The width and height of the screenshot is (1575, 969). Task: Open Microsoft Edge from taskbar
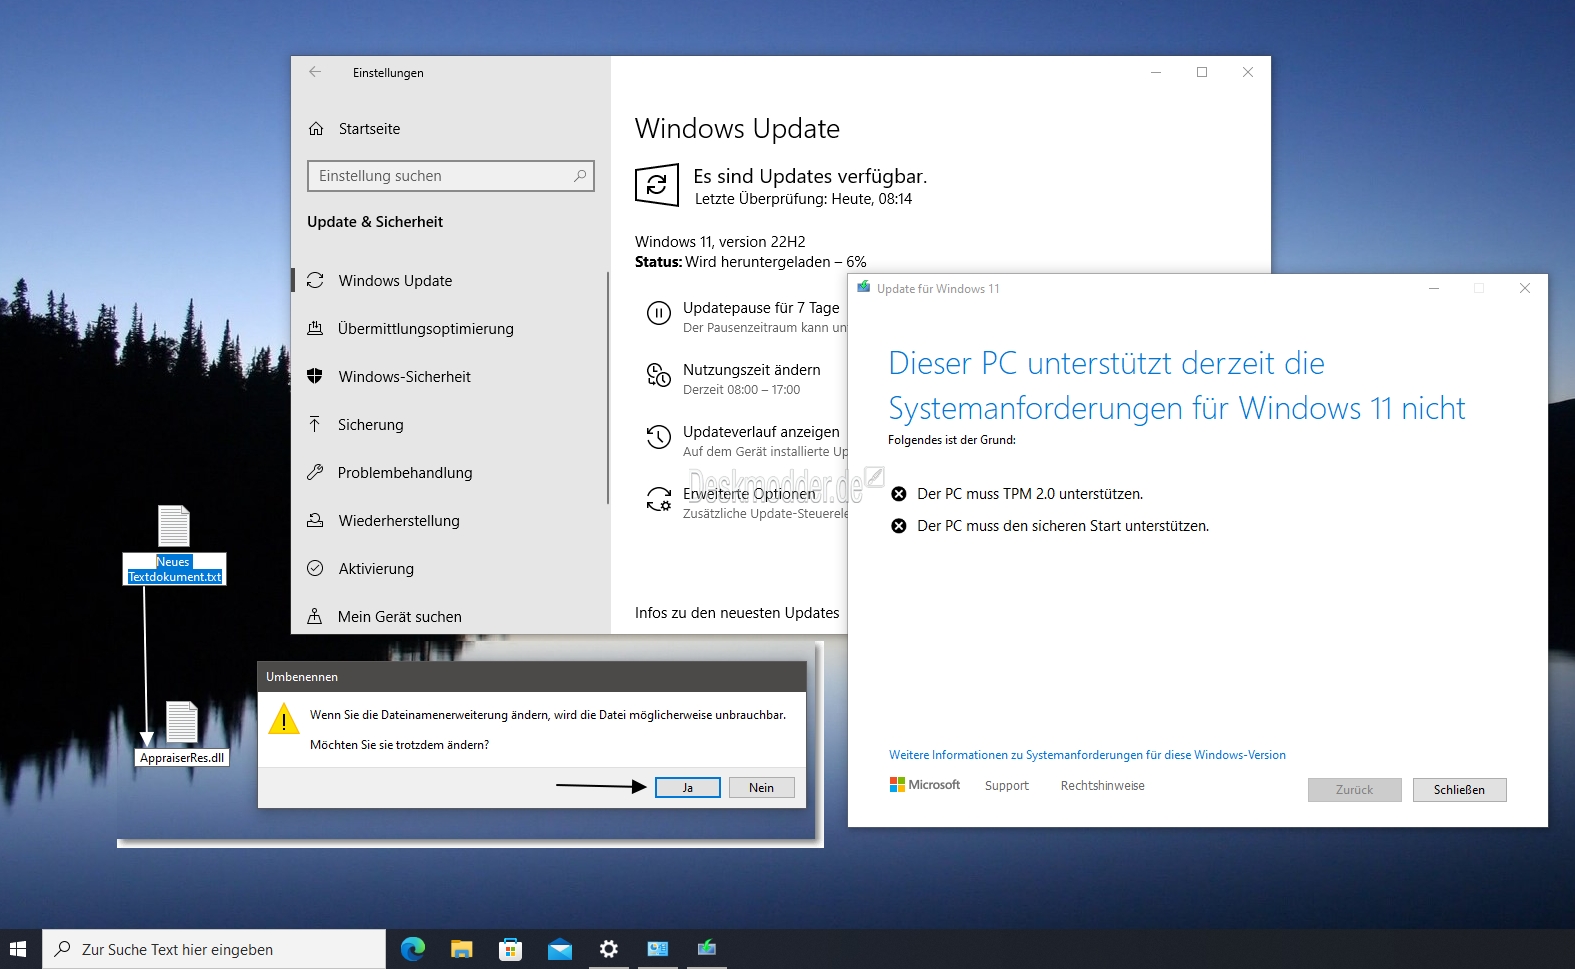pyautogui.click(x=412, y=949)
